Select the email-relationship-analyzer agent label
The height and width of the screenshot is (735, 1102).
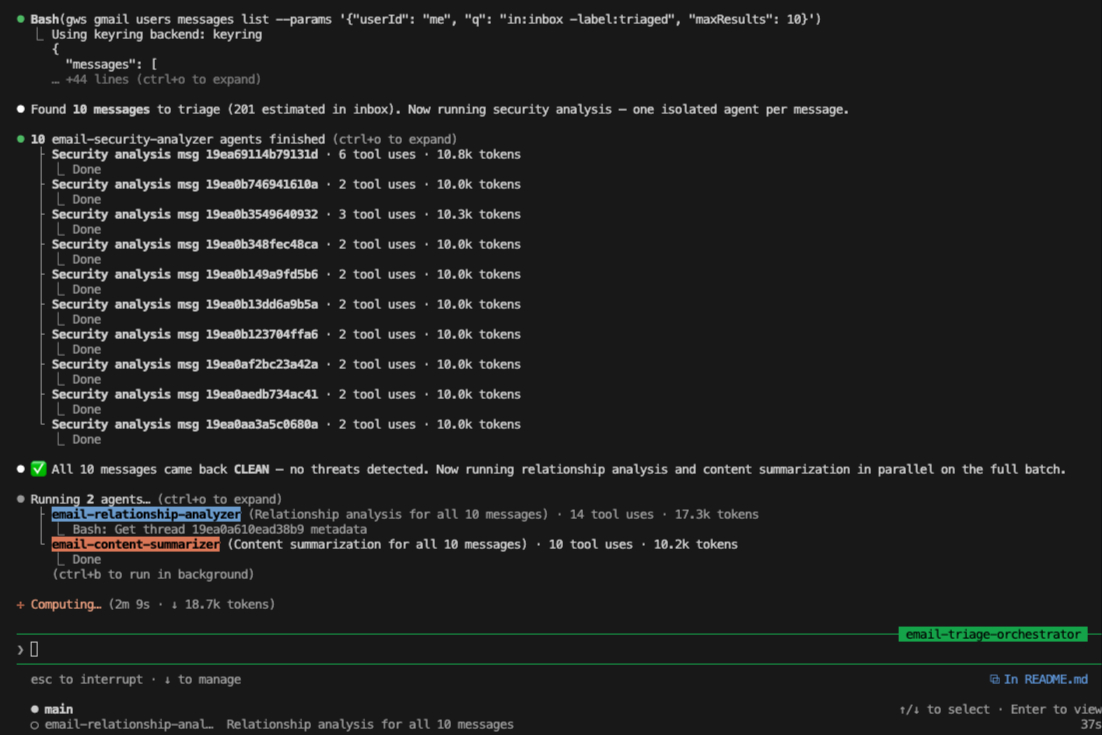tap(145, 514)
